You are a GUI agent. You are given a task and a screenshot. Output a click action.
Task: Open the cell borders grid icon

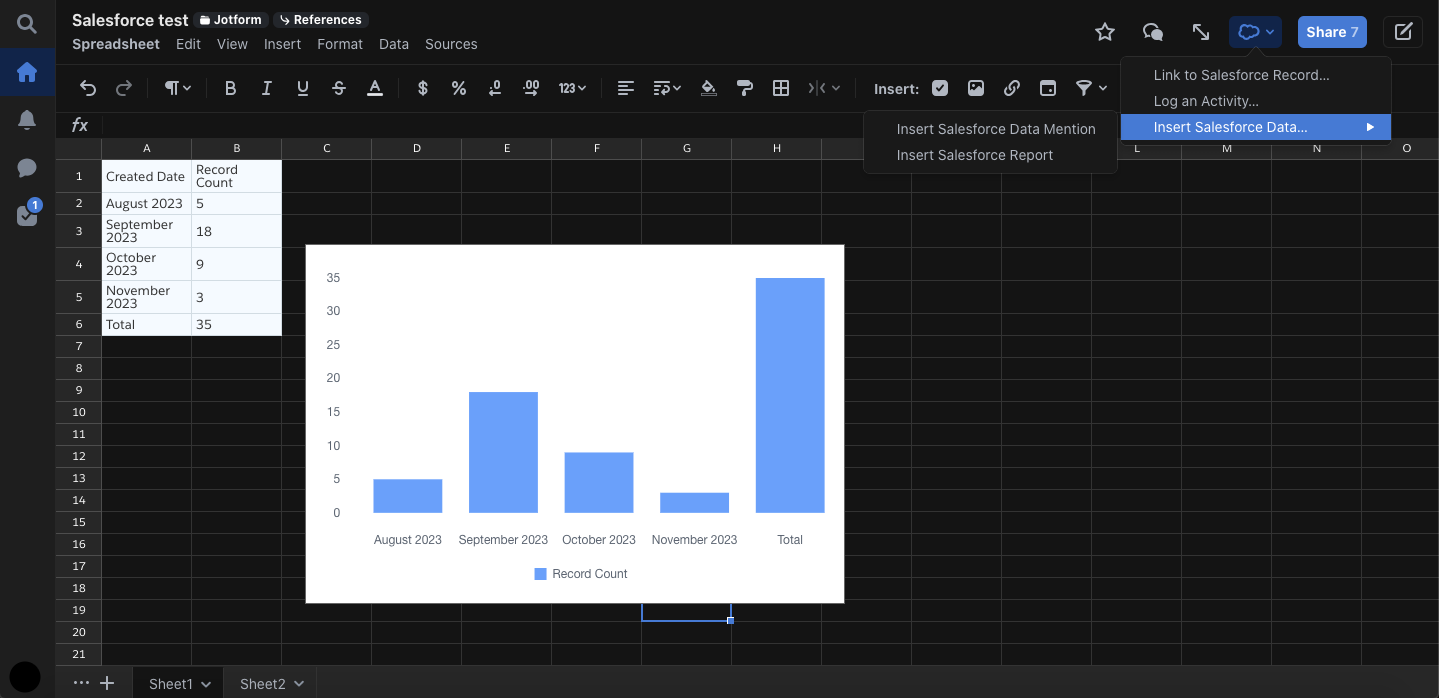point(781,88)
